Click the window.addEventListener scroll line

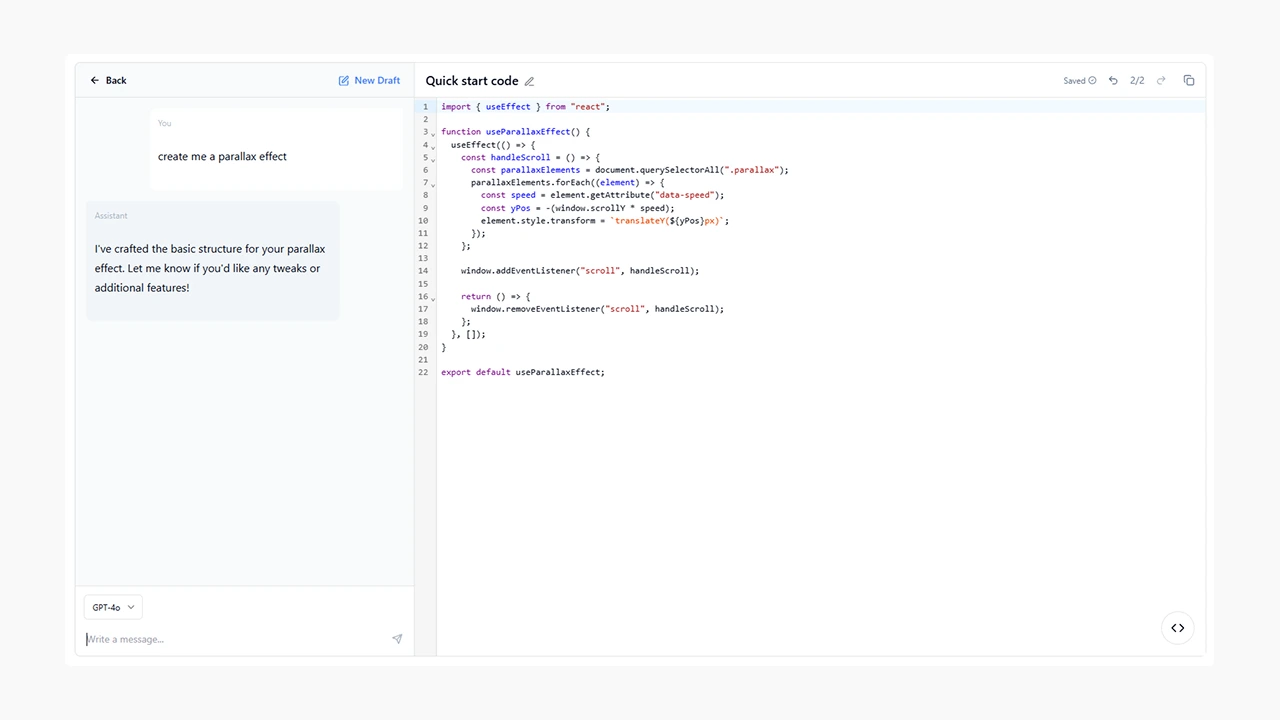(x=580, y=271)
